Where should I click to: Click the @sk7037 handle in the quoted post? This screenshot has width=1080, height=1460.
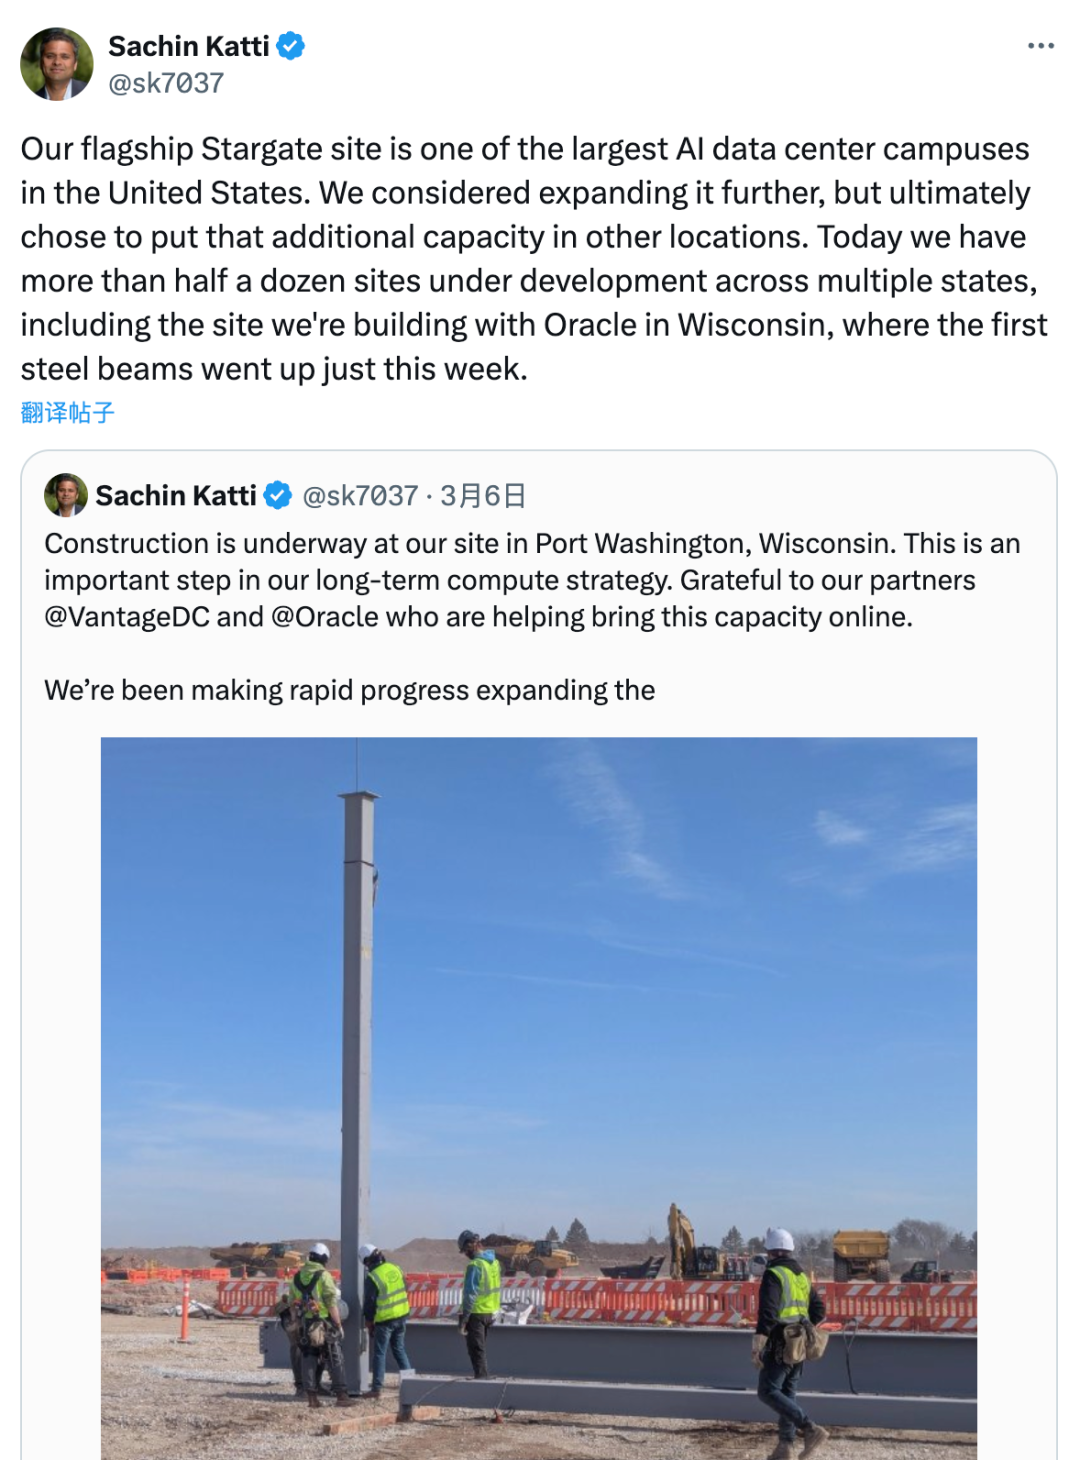click(x=360, y=495)
